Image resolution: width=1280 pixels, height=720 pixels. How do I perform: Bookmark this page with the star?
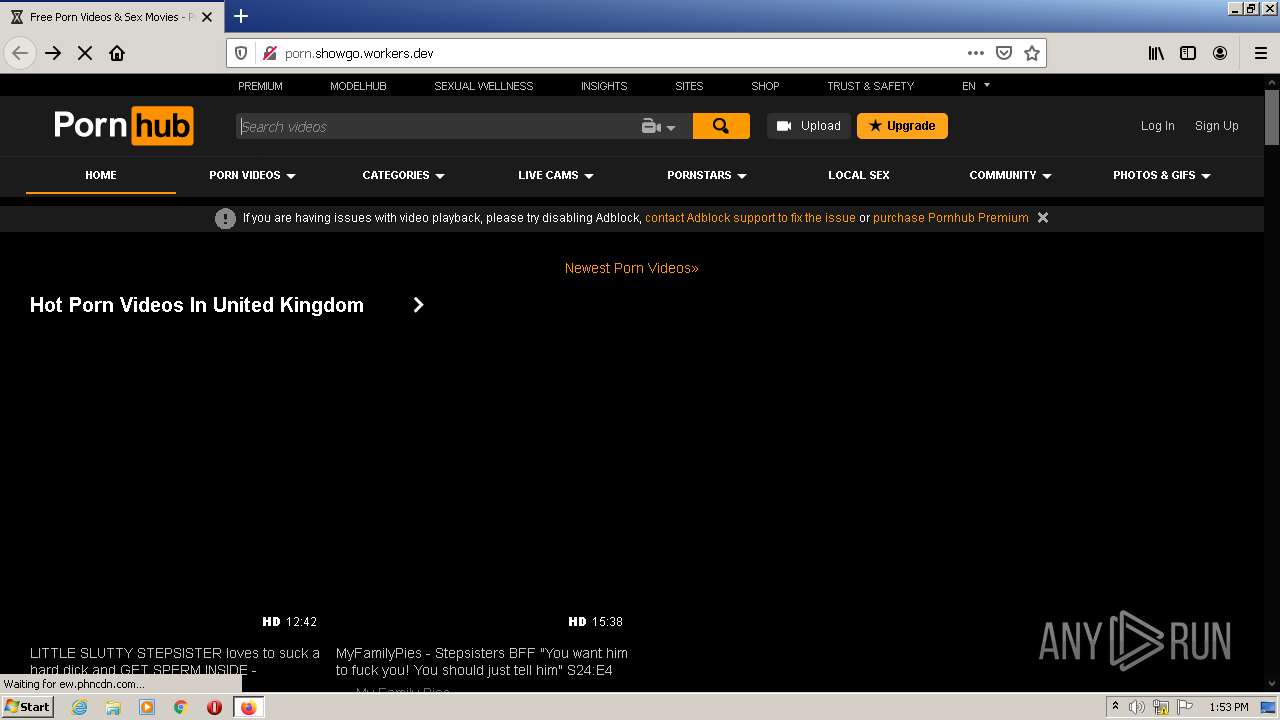[x=1032, y=53]
